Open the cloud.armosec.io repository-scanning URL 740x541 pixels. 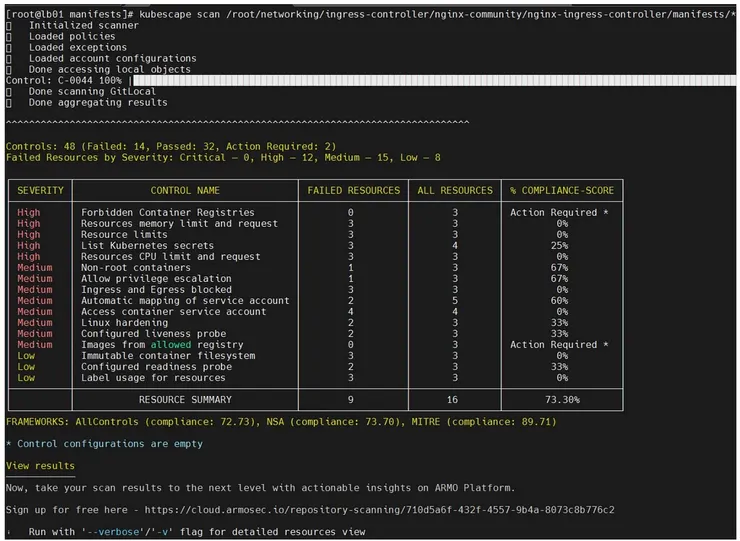(379, 510)
